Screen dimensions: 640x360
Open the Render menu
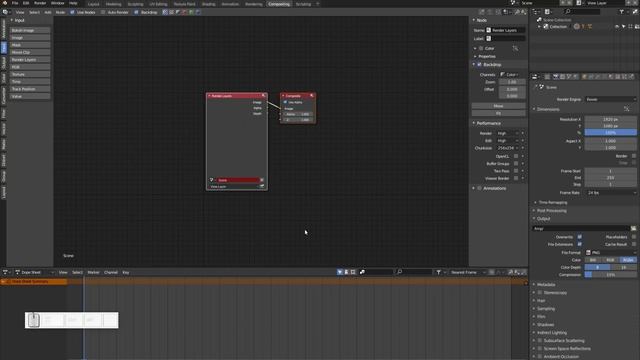pyautogui.click(x=40, y=3)
